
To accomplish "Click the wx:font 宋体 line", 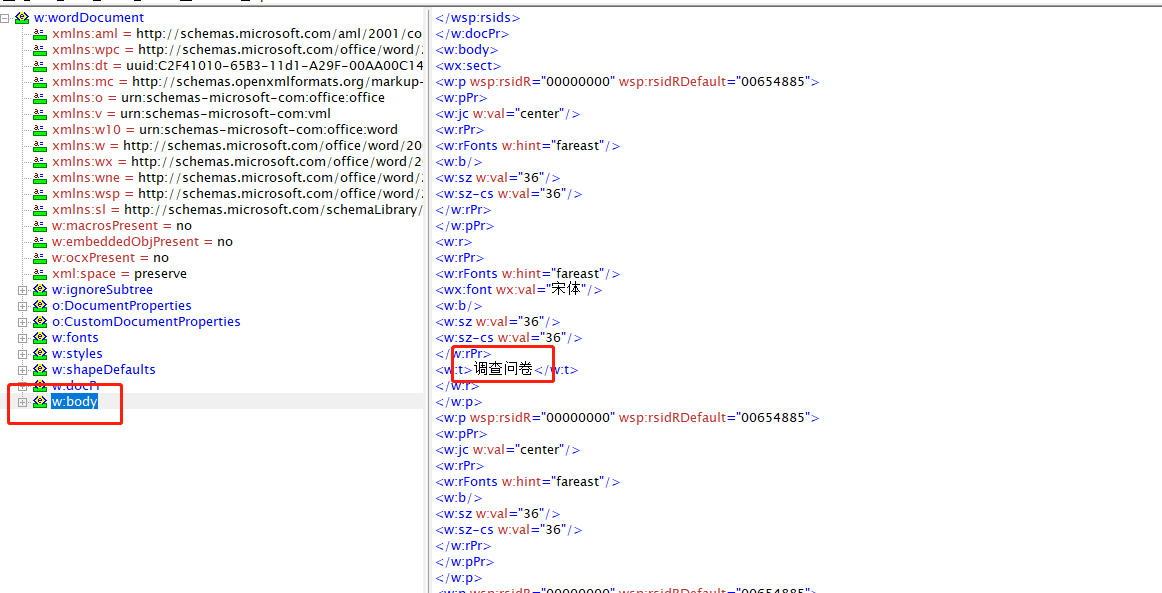I will (519, 290).
